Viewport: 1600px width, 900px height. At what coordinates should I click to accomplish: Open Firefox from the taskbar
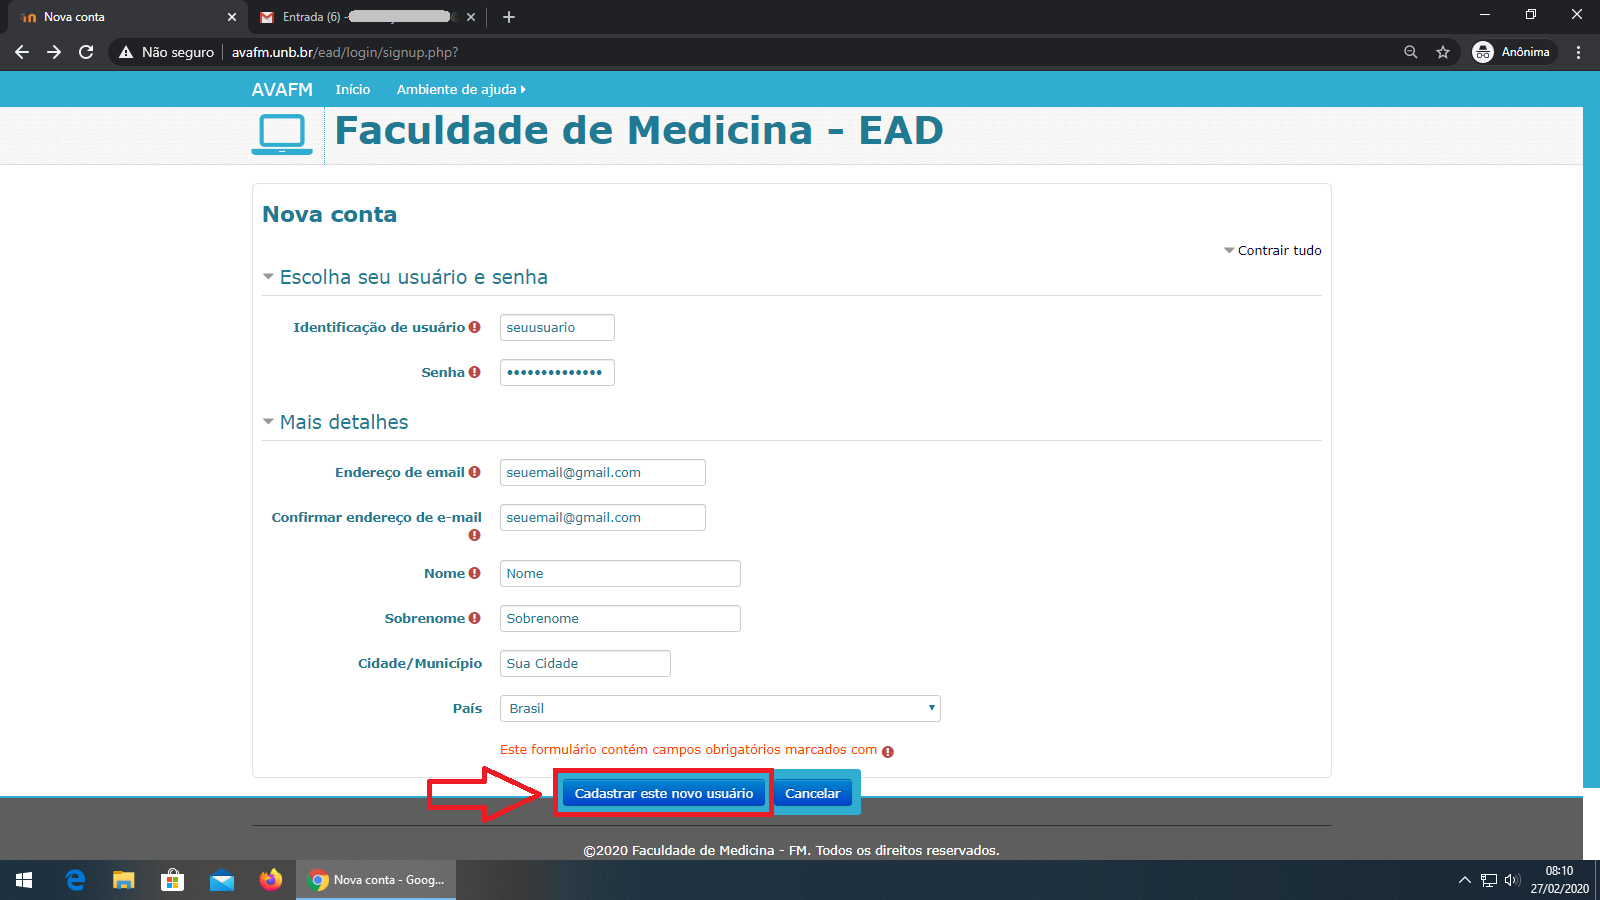(x=271, y=880)
